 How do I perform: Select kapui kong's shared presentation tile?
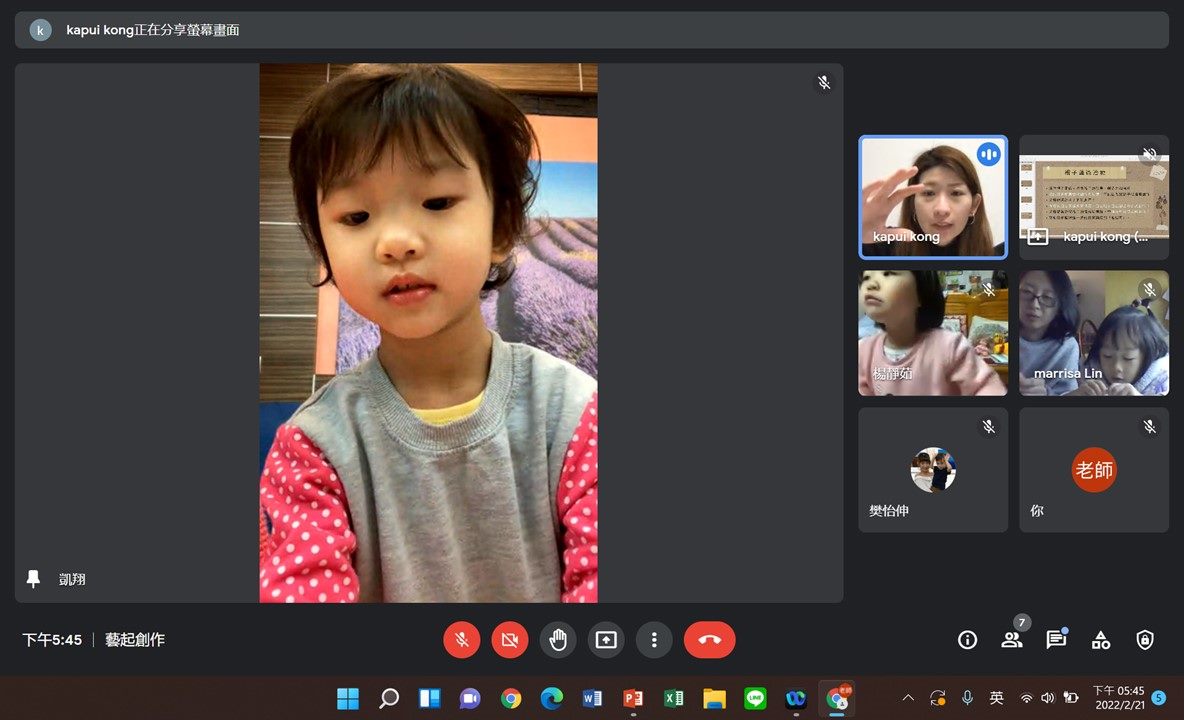point(1094,198)
